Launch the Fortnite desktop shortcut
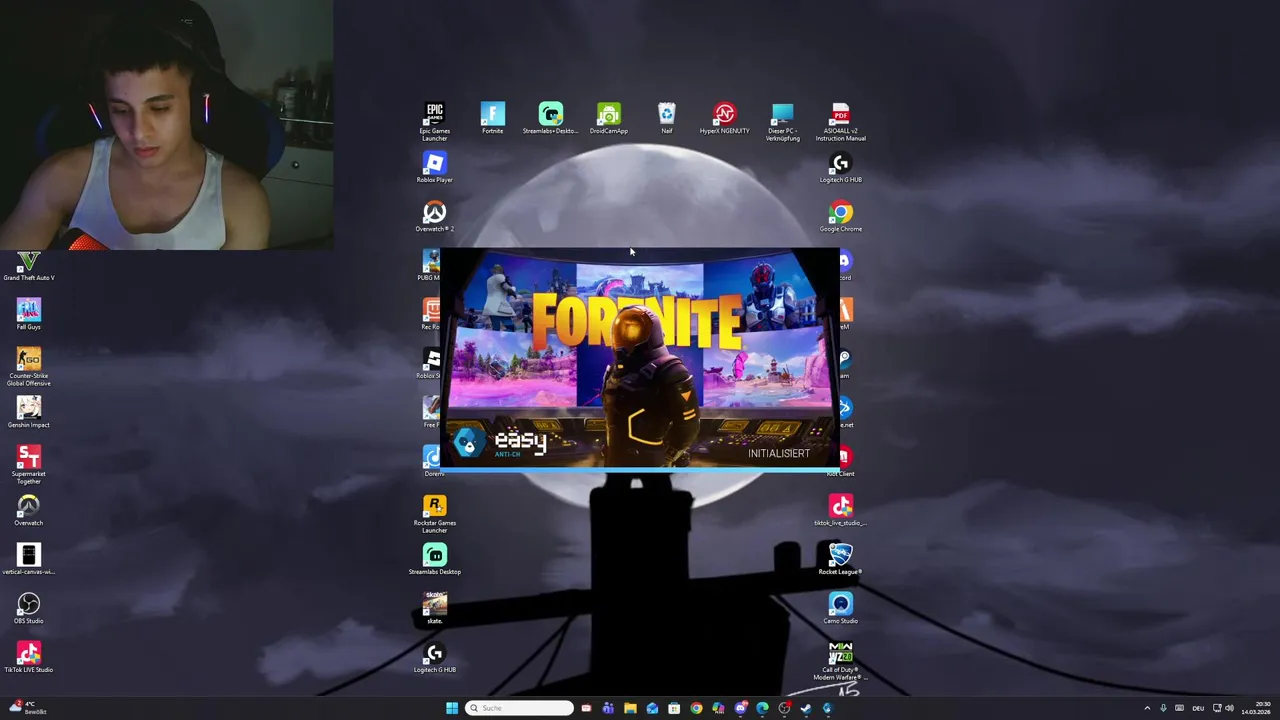This screenshot has width=1280, height=720. pyautogui.click(x=492, y=118)
